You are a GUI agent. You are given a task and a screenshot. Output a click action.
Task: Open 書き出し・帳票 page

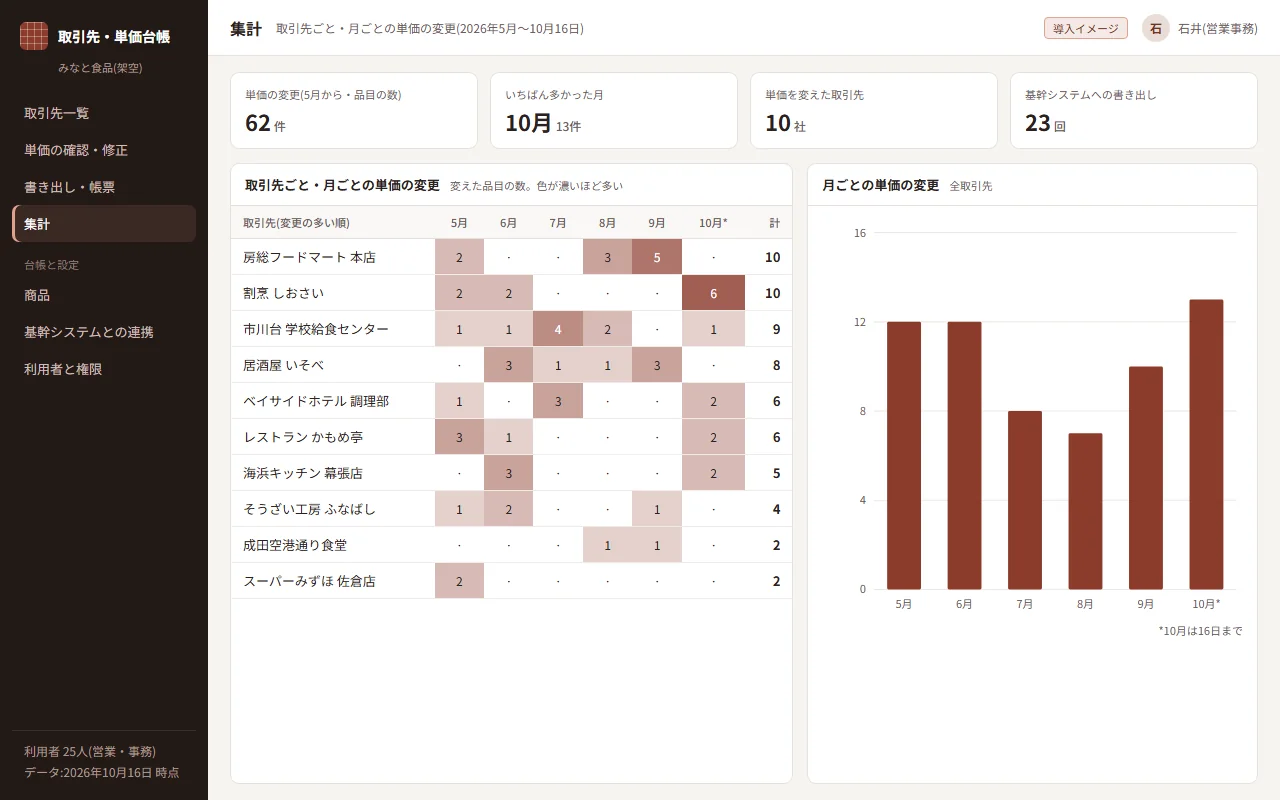104,187
